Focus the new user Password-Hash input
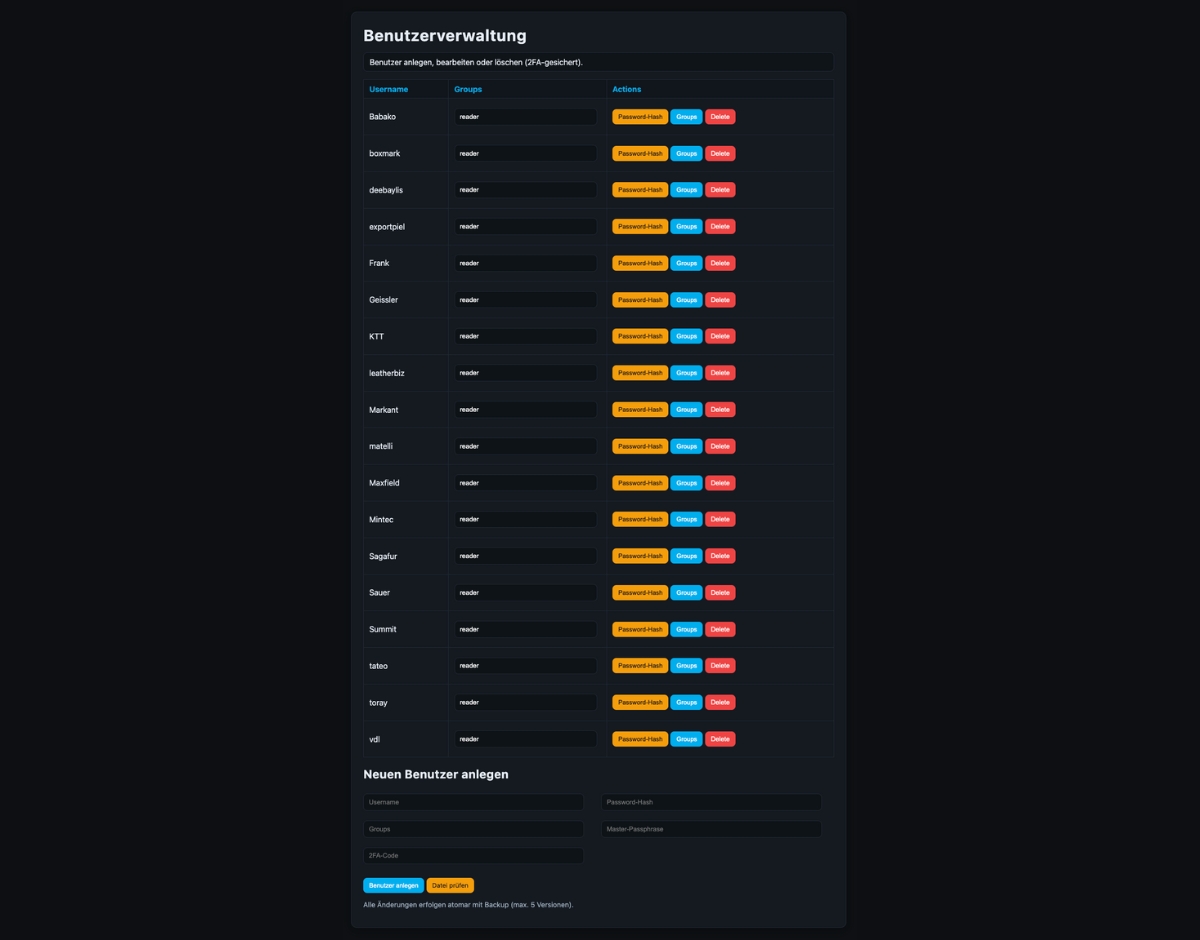The height and width of the screenshot is (940, 1200). 711,802
